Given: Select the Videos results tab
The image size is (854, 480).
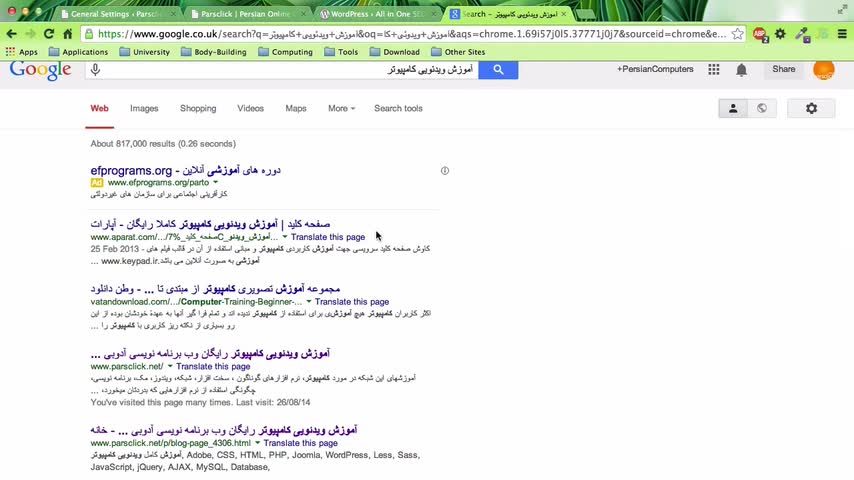Looking at the screenshot, I should pyautogui.click(x=251, y=108).
